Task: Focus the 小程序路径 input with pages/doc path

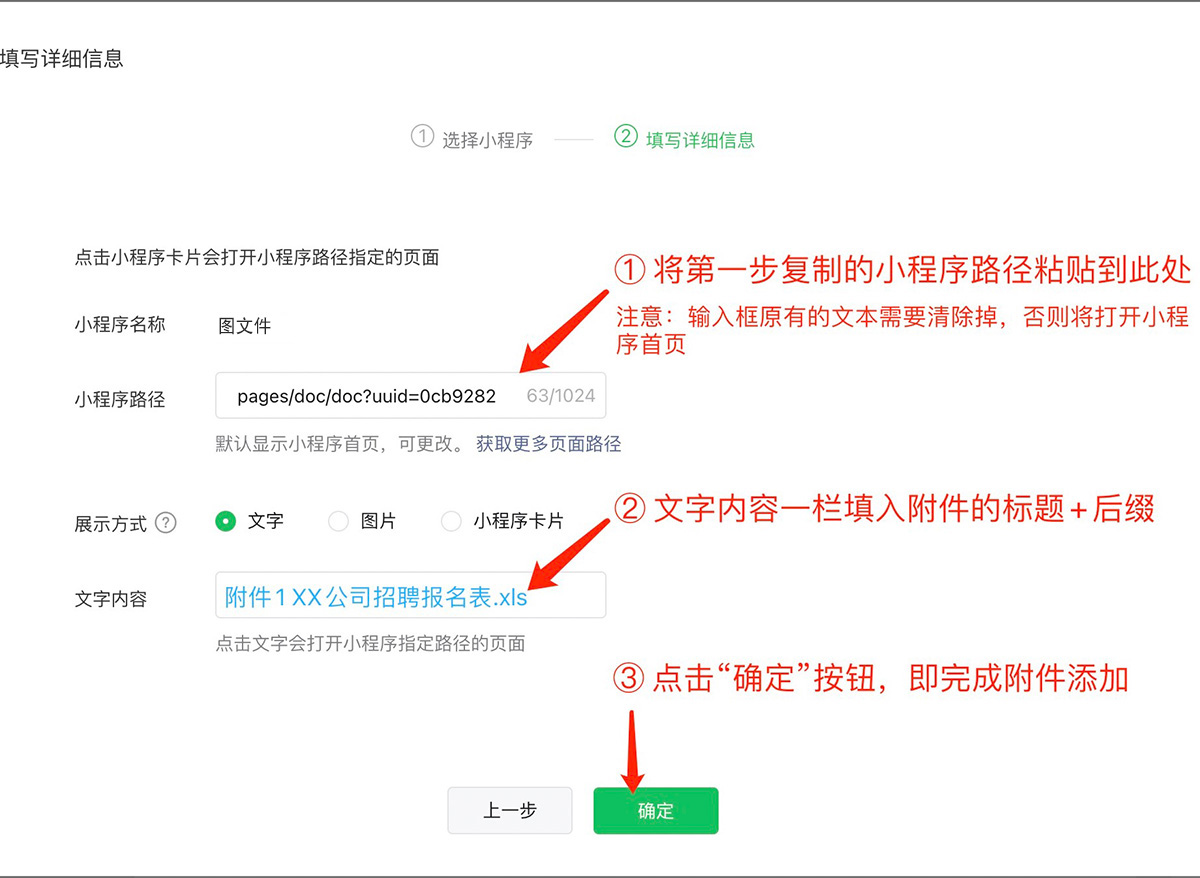Action: (411, 395)
